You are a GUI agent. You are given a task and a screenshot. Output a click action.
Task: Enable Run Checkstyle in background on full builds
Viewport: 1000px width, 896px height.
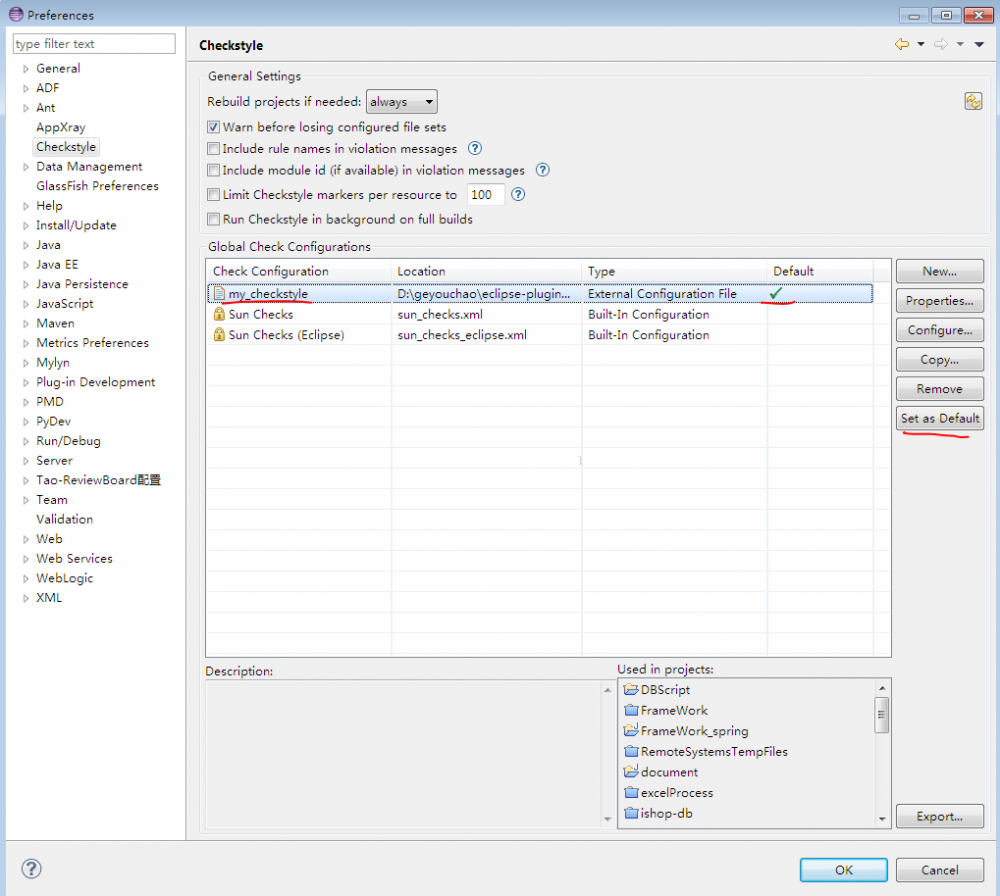(x=214, y=219)
